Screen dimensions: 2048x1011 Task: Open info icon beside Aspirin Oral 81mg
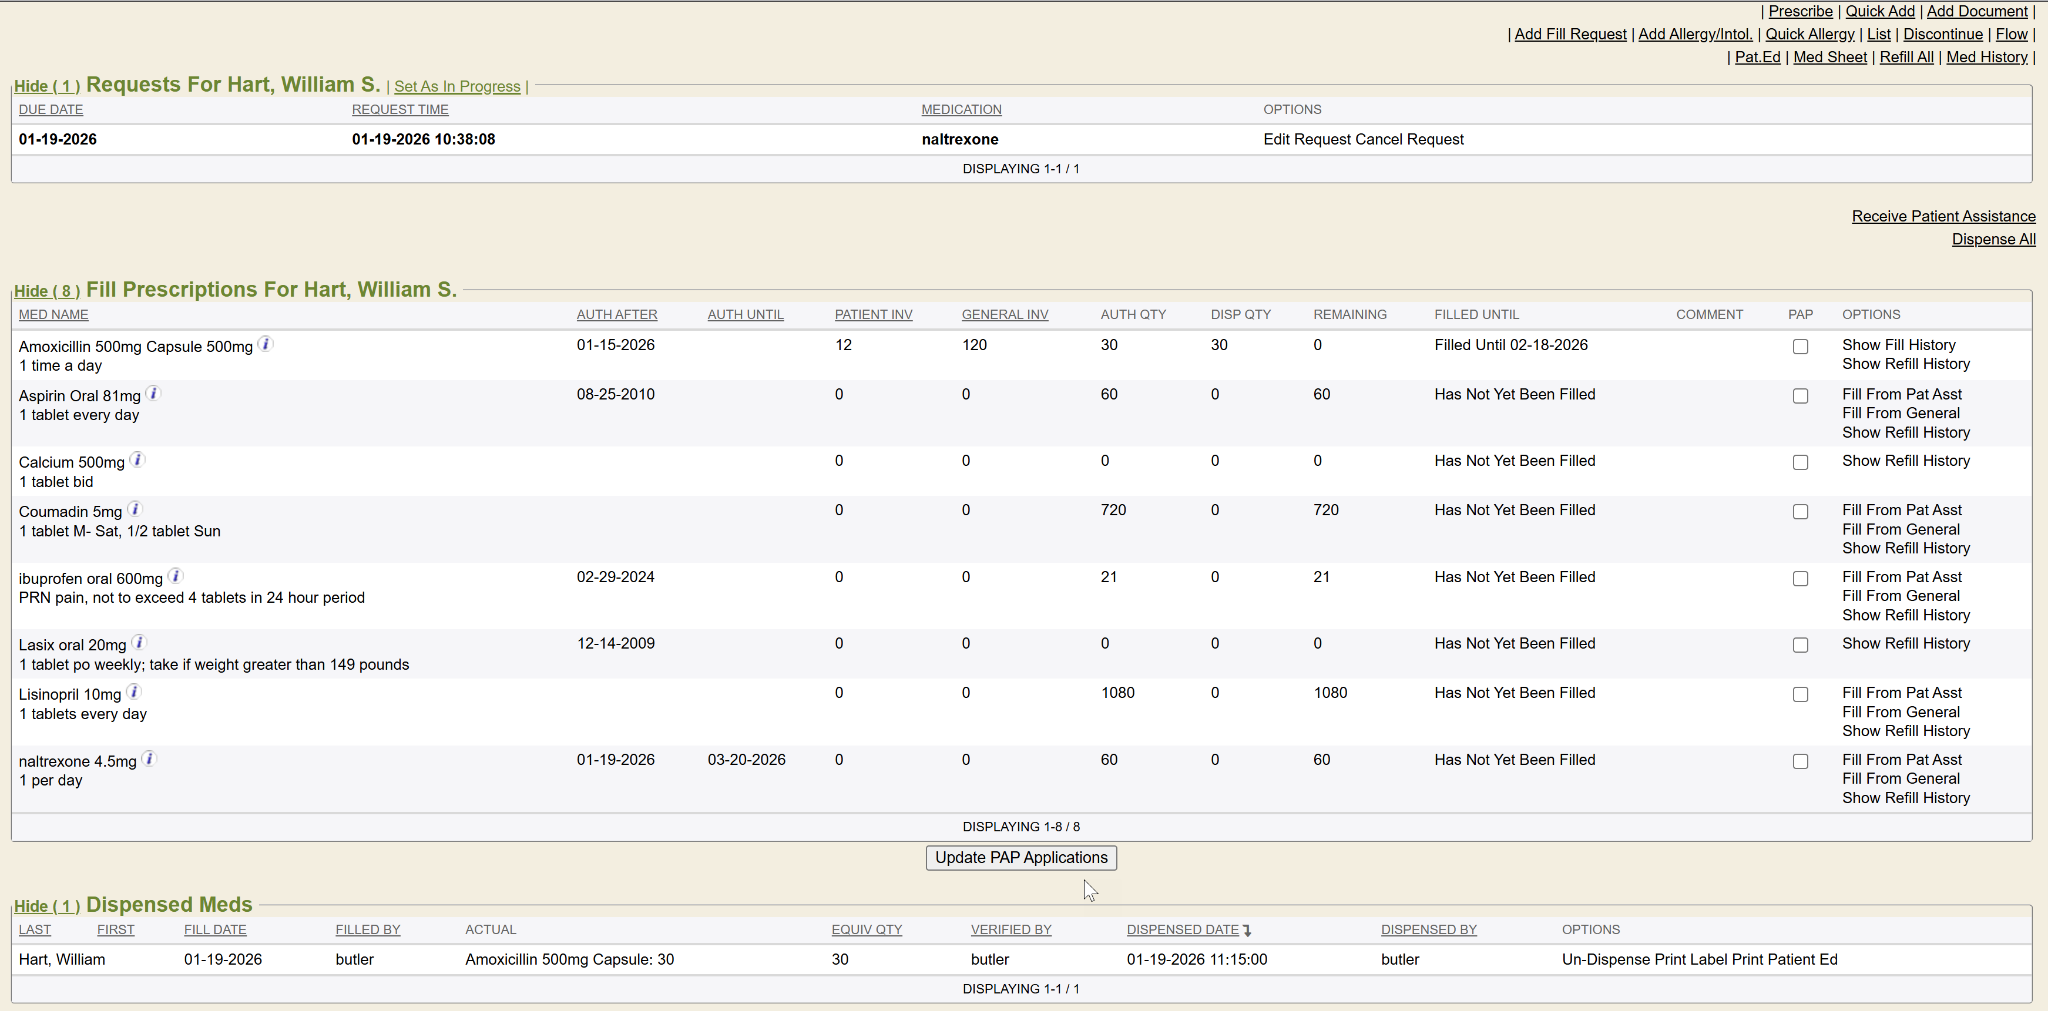point(153,394)
